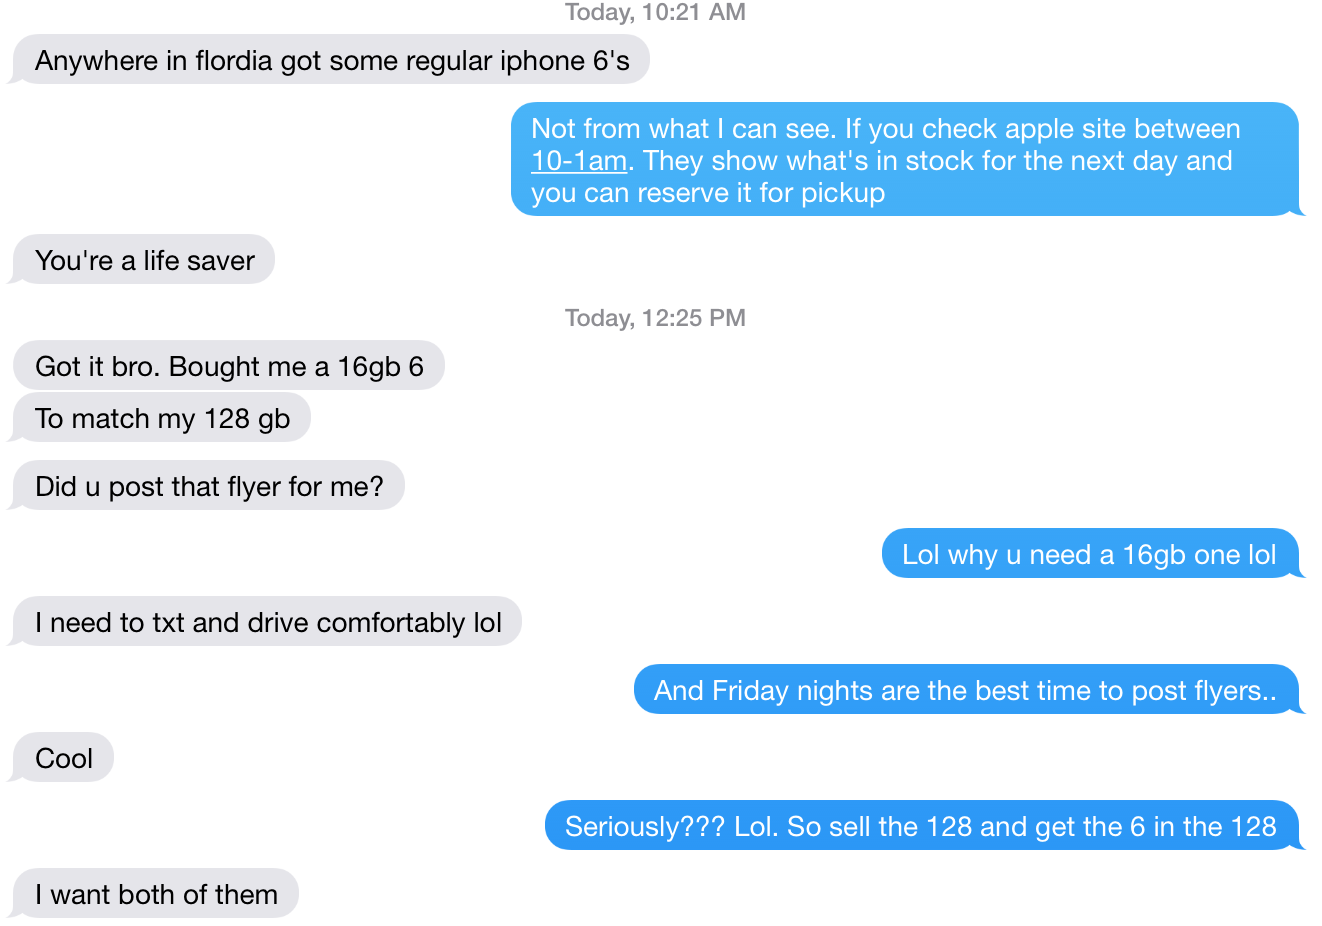Screen dimensions: 1322x926
Task: Select the 'Anywhere in flordia' message bubble
Action: (x=331, y=60)
